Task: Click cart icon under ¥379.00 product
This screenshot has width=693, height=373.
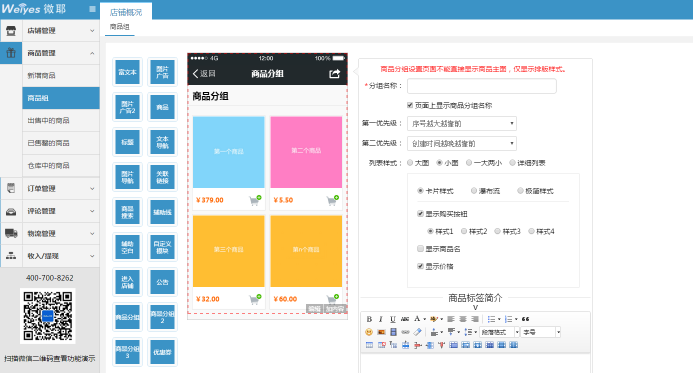Action: (x=255, y=200)
